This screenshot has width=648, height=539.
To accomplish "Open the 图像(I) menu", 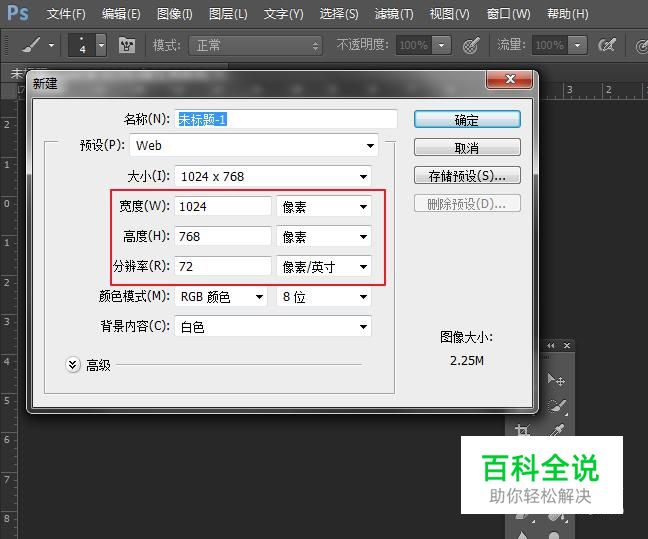I will point(174,14).
